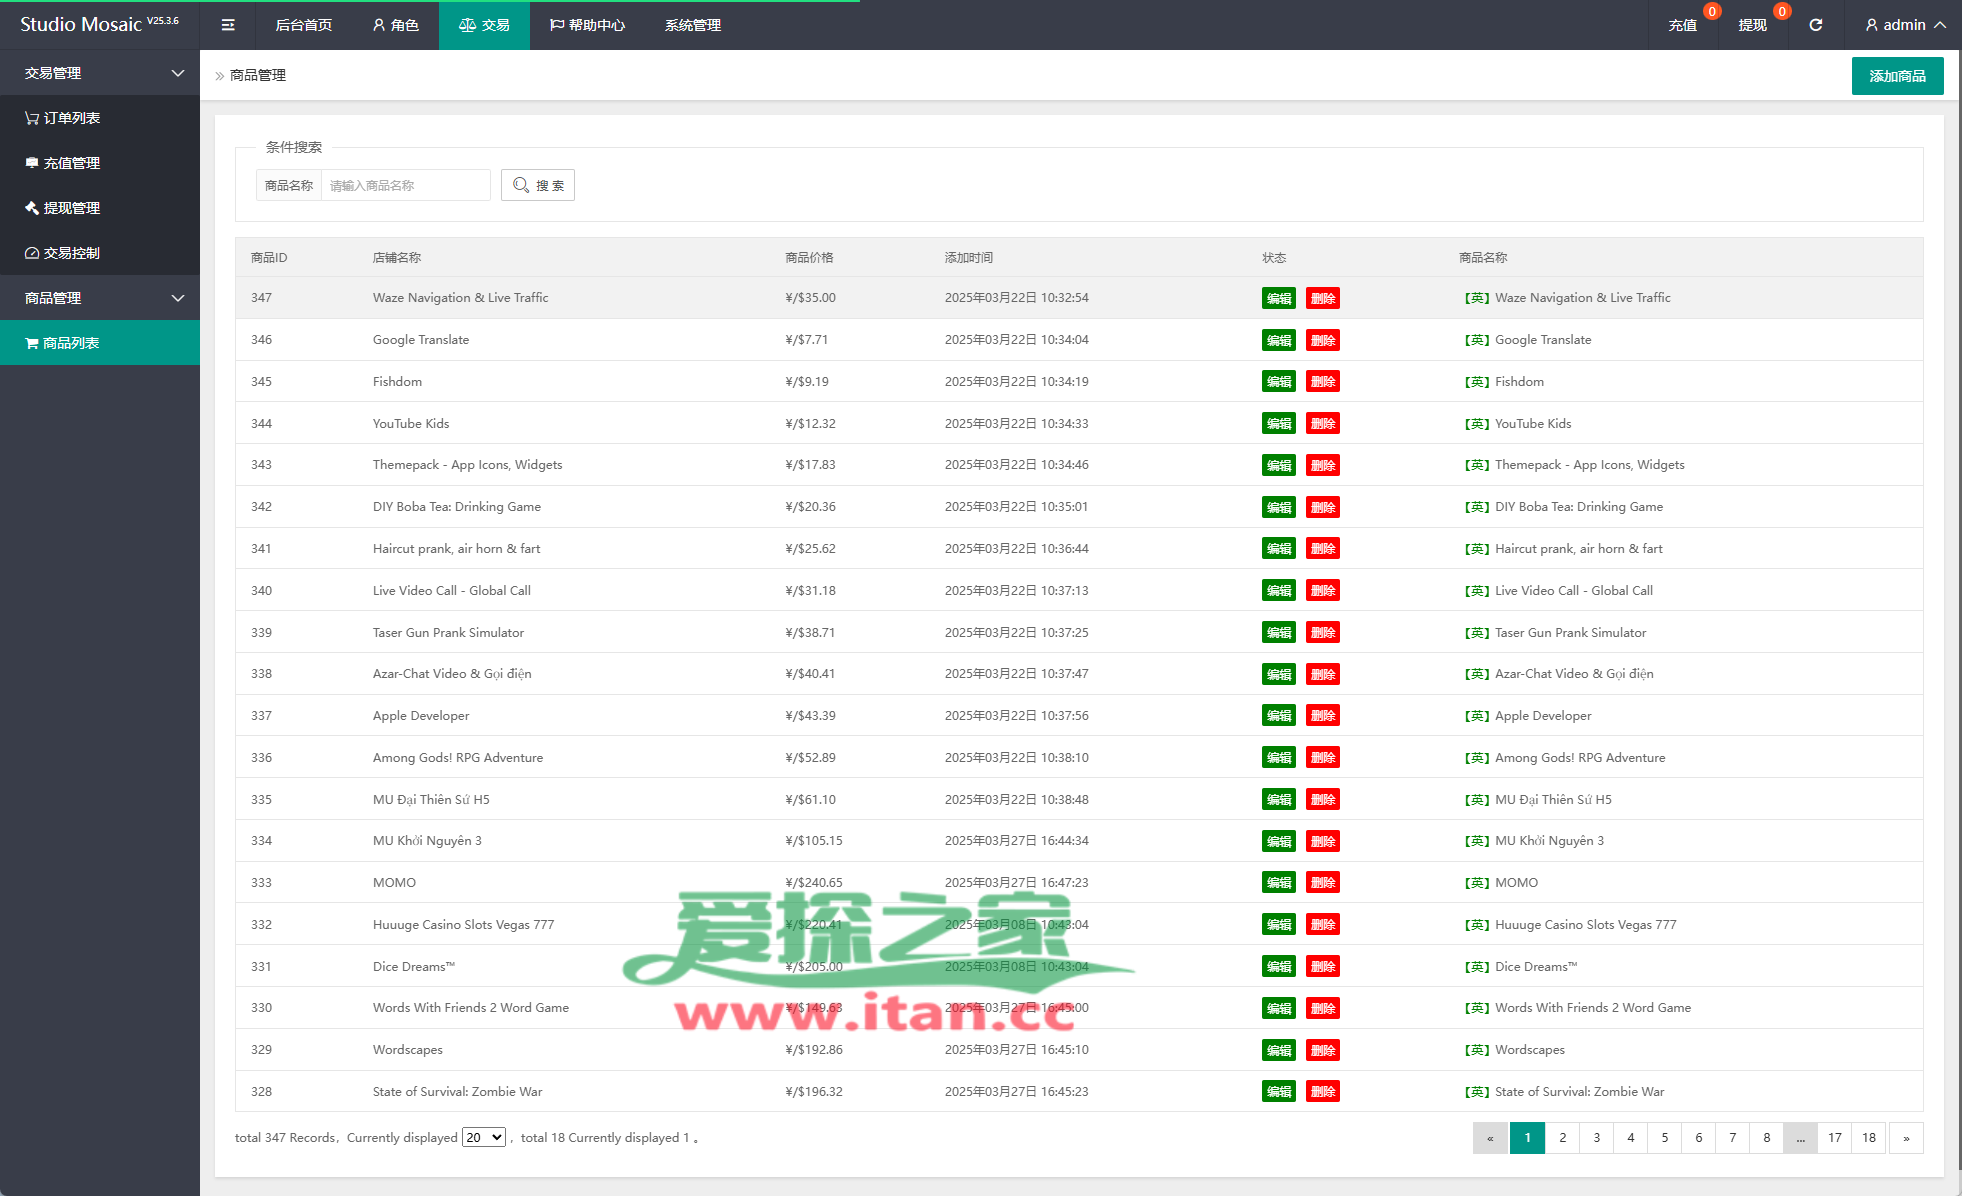Screen dimensions: 1962x1196
Task: Select 商品列表 in the sidebar
Action: (x=100, y=343)
